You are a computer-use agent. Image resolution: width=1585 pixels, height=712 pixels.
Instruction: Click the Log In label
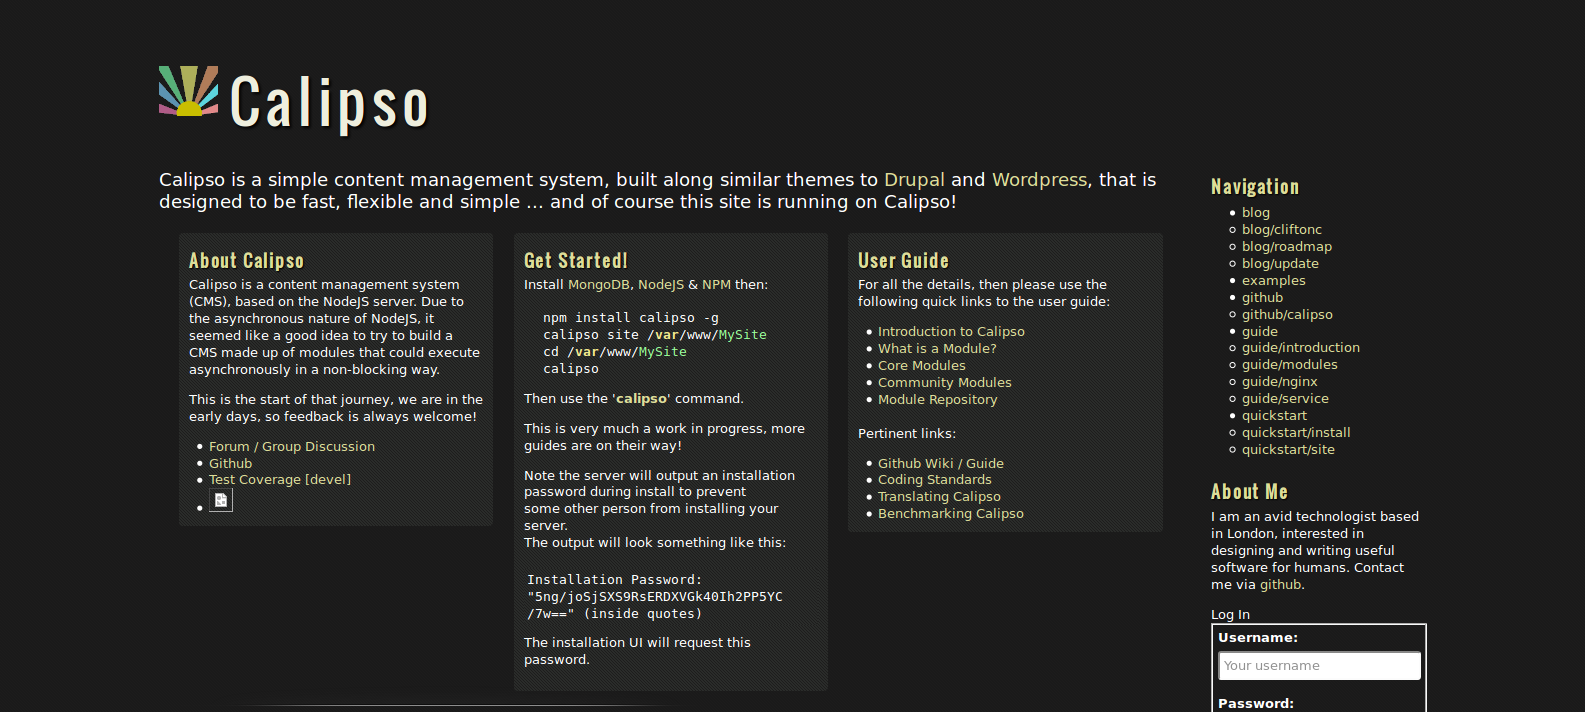click(x=1230, y=615)
